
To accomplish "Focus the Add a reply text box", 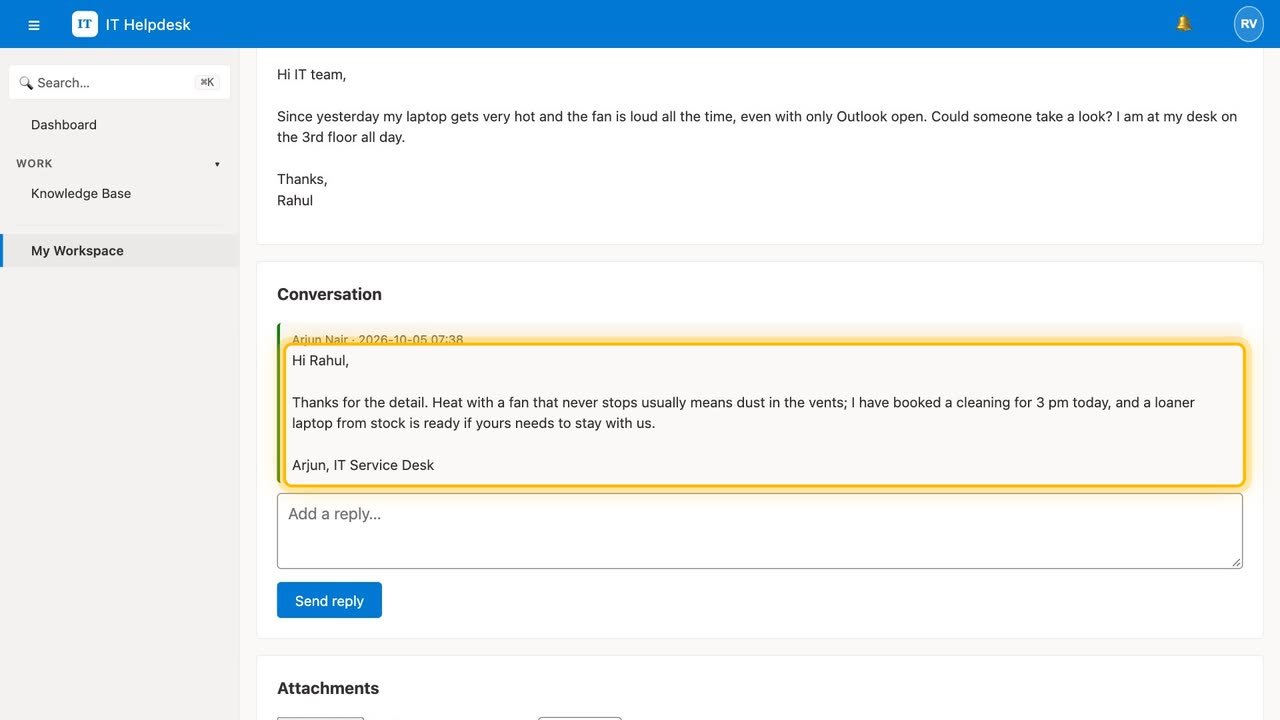I will (760, 531).
